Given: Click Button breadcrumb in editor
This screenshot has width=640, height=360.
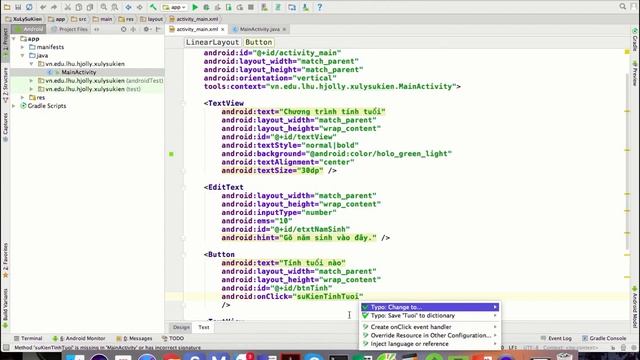Looking at the screenshot, I should point(258,42).
